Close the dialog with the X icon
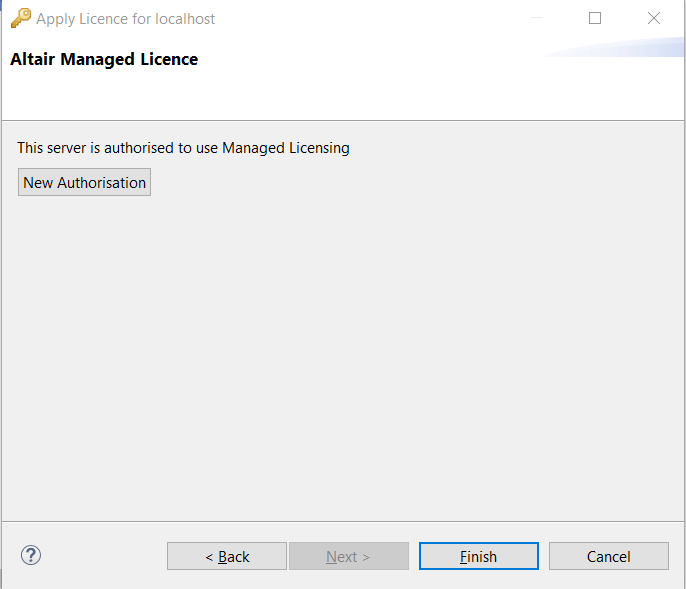 [654, 18]
